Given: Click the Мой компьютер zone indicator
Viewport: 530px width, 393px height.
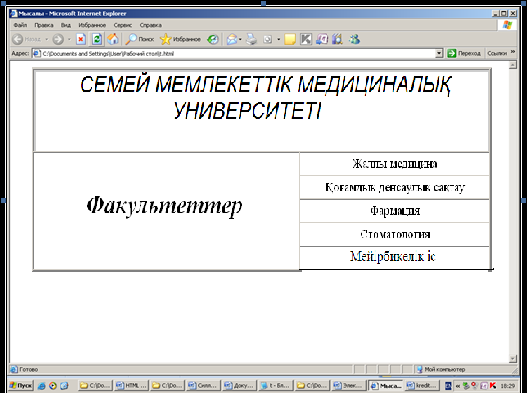Looking at the screenshot, I should point(441,369).
